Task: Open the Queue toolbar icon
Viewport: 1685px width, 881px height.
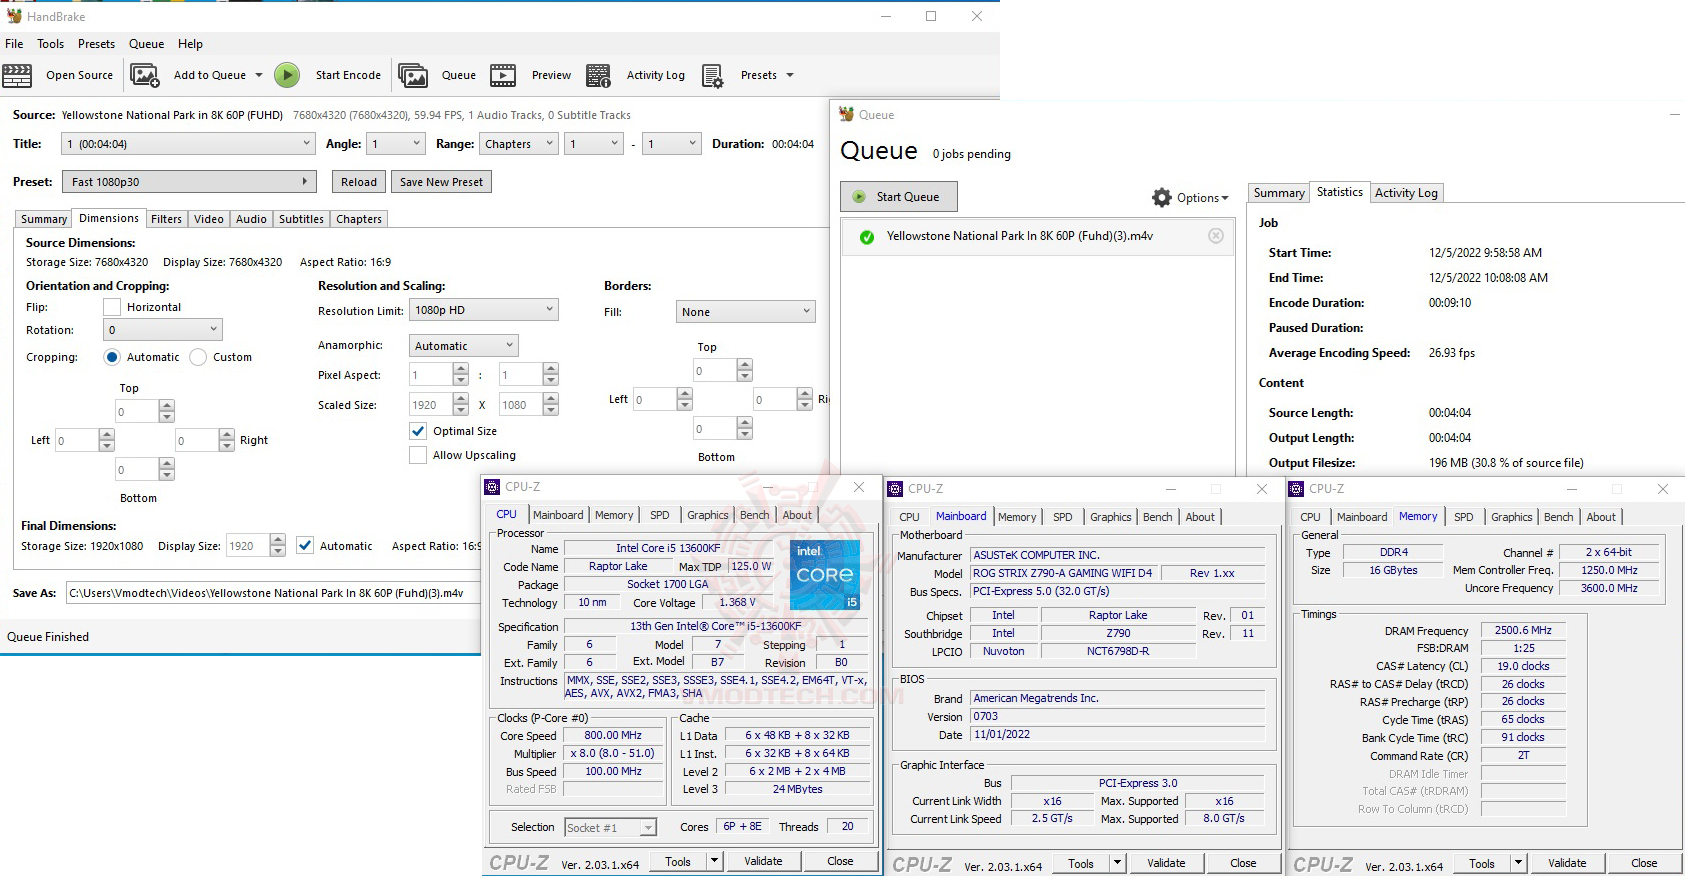Action: (413, 75)
